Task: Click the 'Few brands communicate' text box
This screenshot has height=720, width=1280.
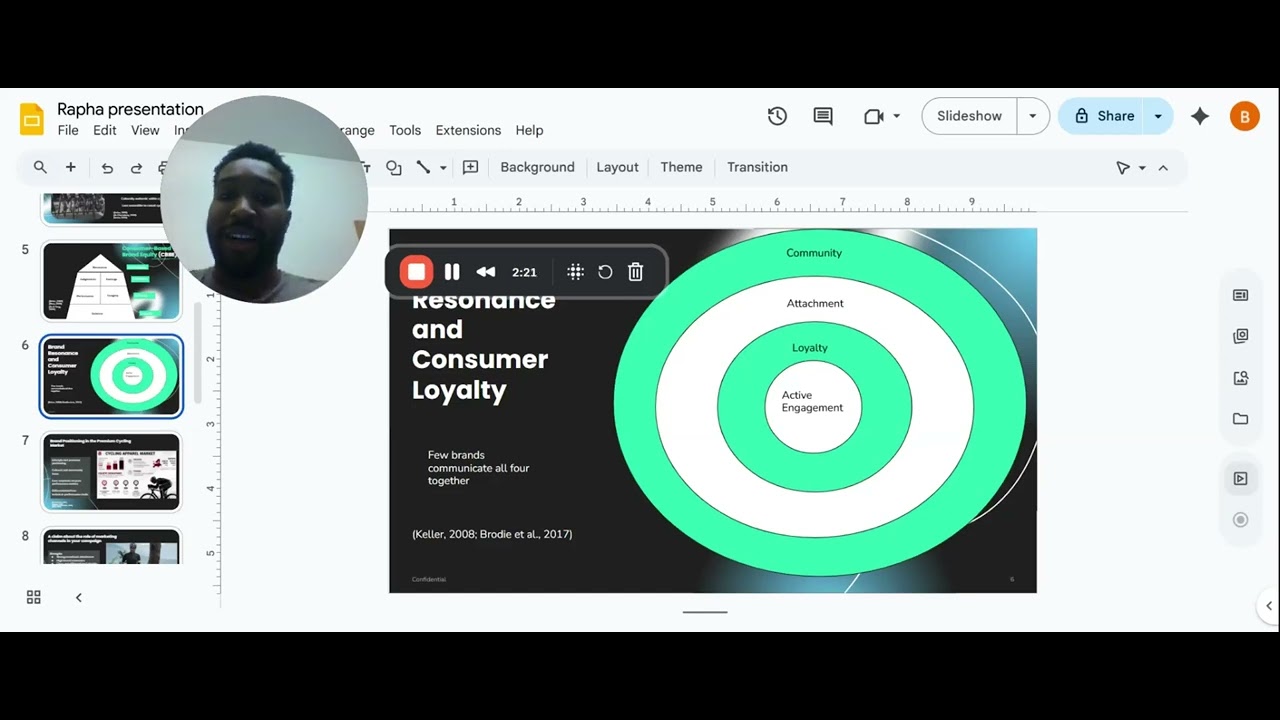Action: (x=478, y=468)
